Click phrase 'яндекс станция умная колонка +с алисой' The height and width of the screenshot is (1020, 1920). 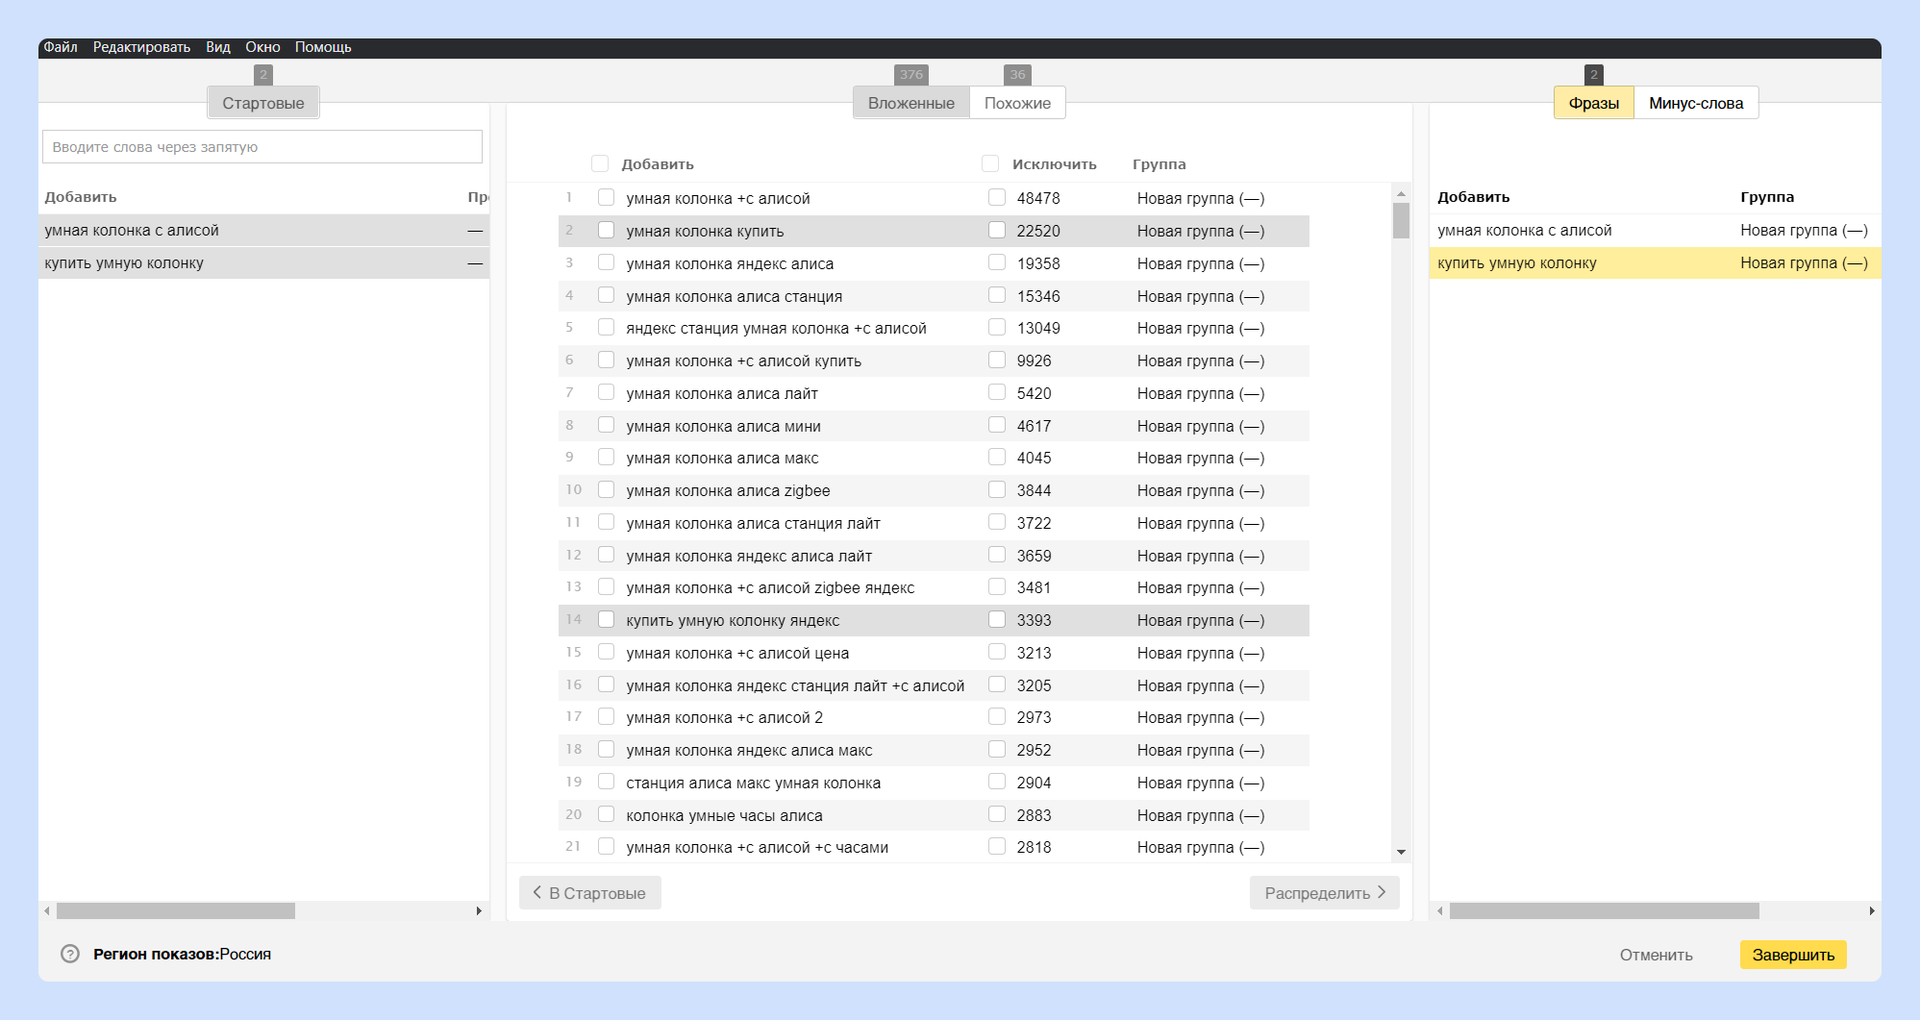coord(776,328)
